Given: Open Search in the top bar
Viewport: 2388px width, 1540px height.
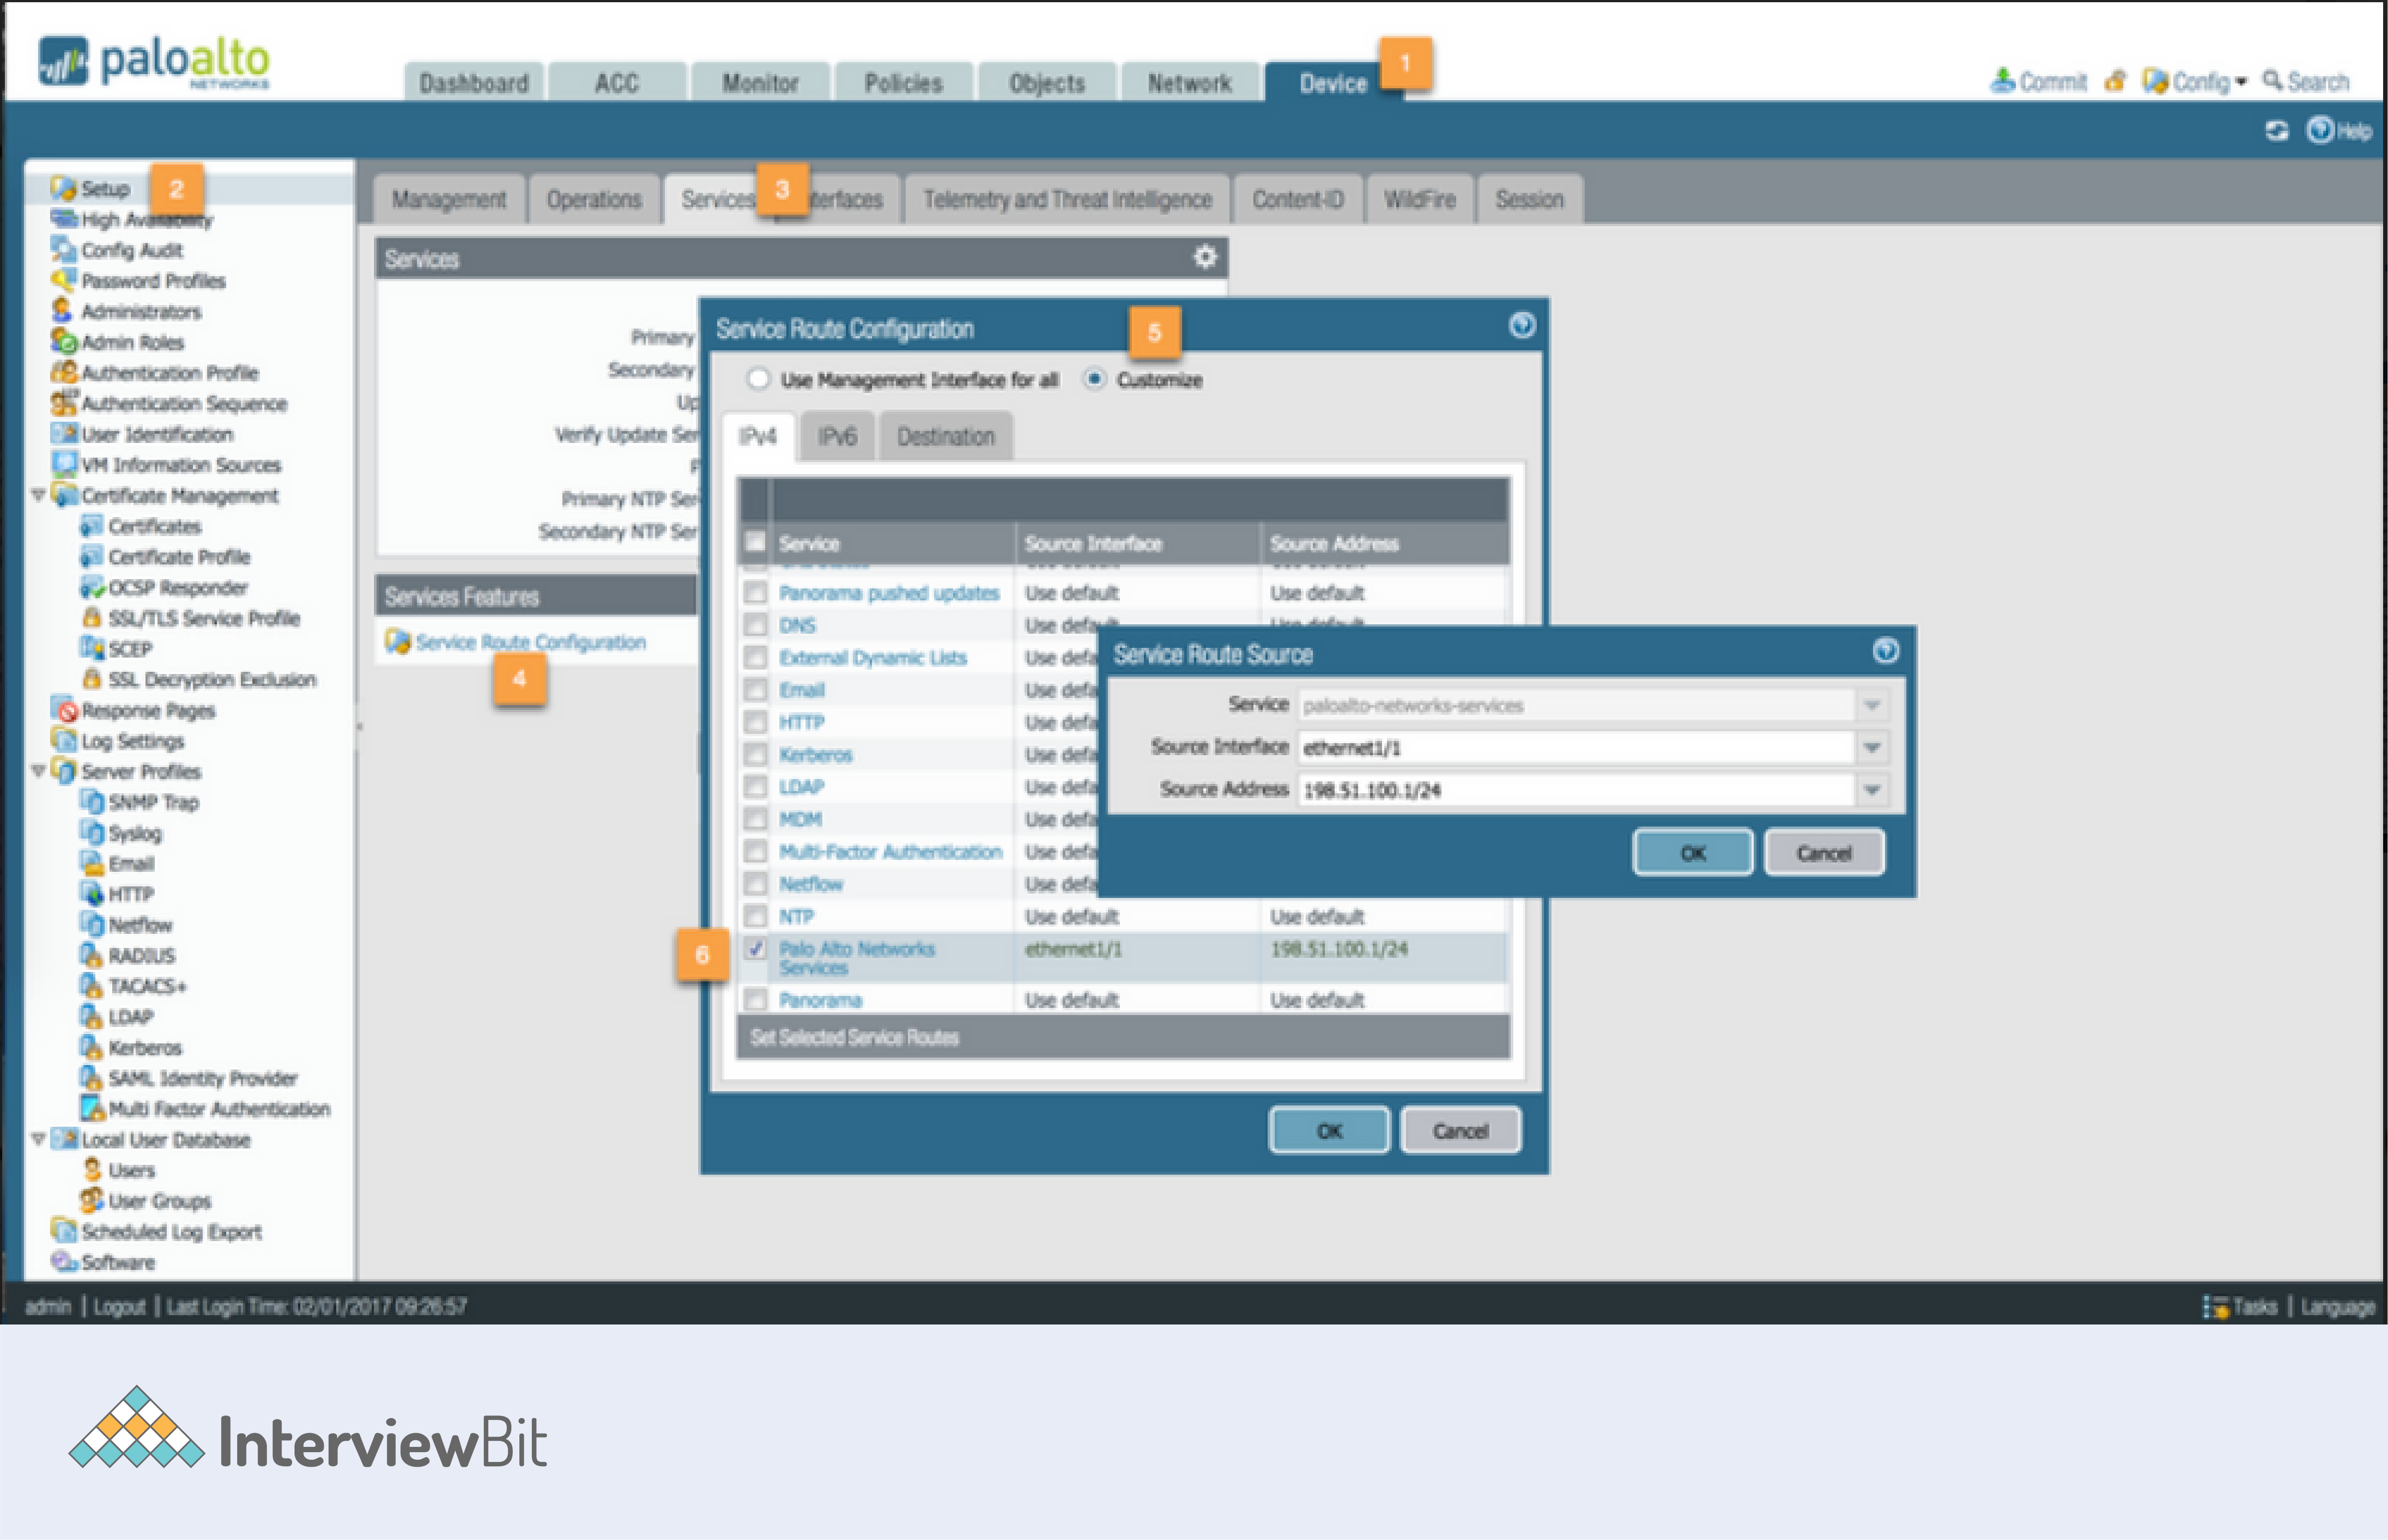Looking at the screenshot, I should tap(2305, 81).
